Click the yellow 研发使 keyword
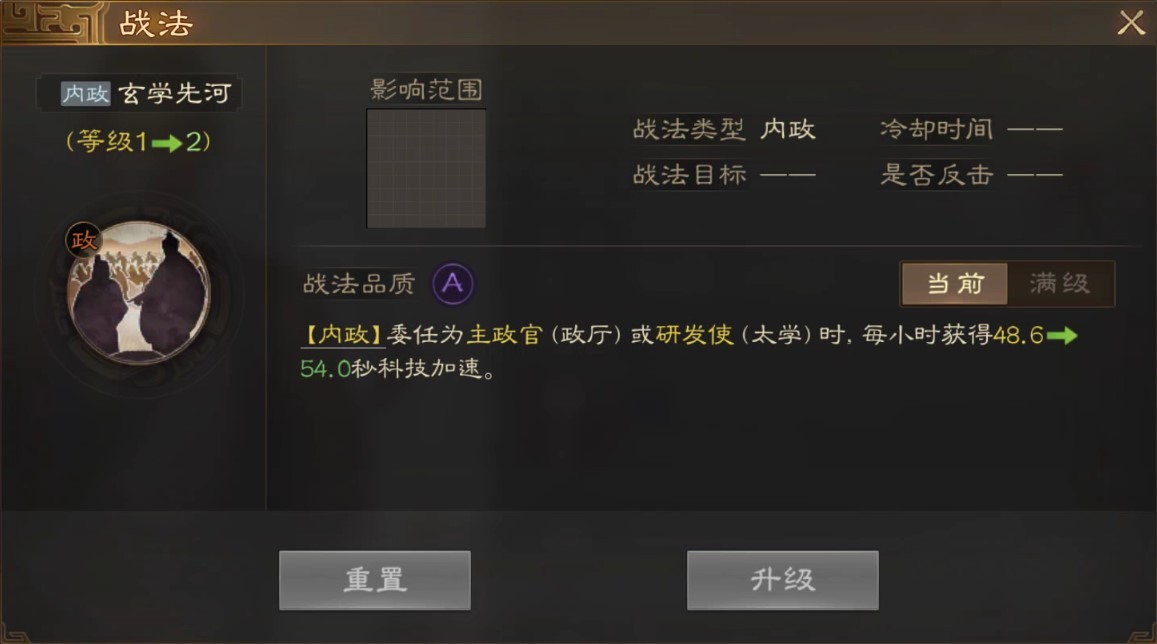 694,335
